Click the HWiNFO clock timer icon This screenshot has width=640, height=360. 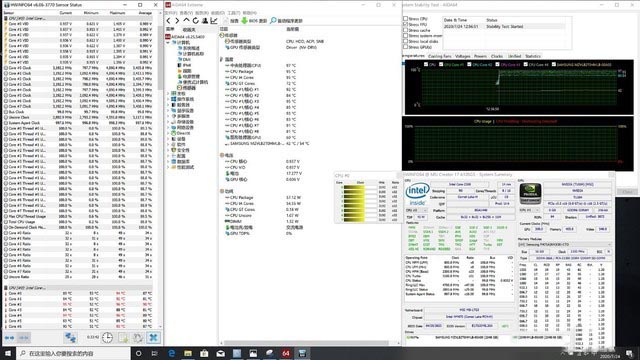coord(107,338)
